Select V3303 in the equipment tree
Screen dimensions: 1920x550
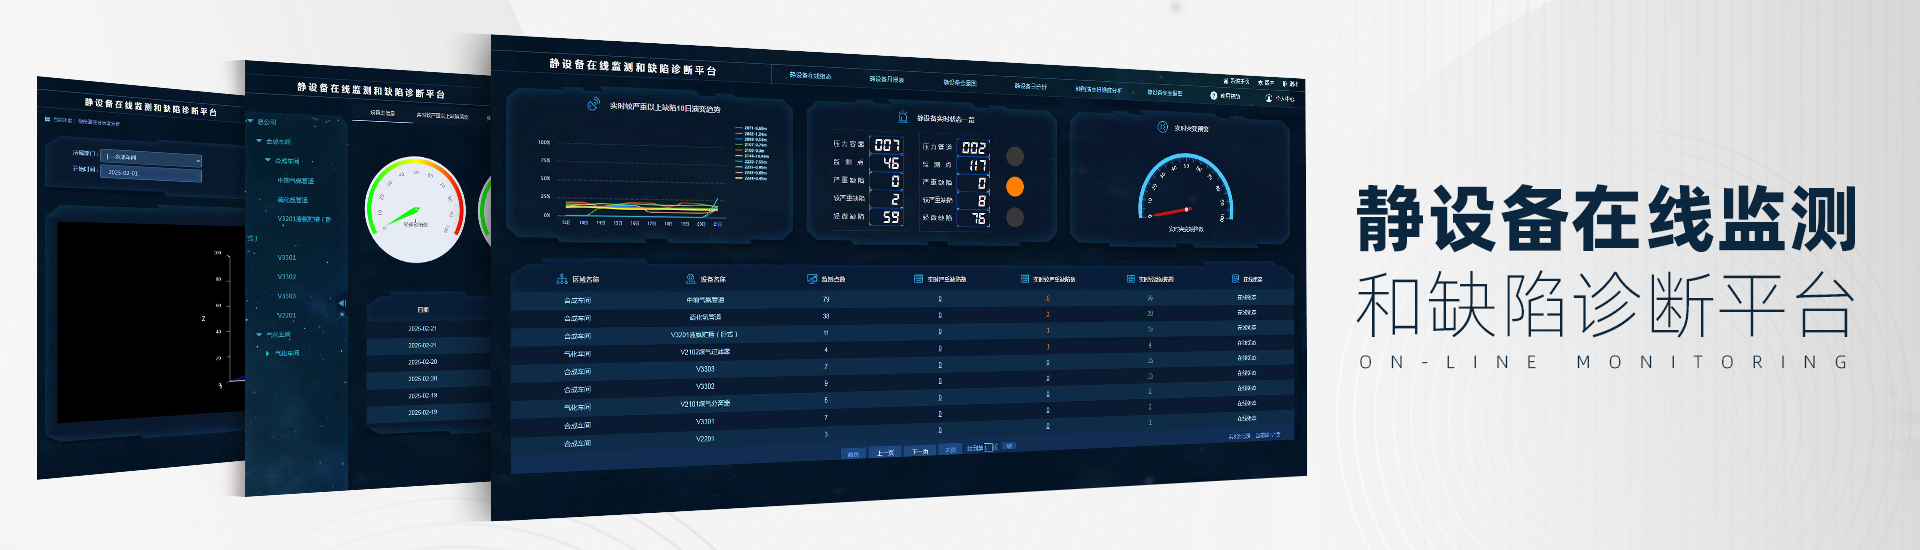[287, 296]
